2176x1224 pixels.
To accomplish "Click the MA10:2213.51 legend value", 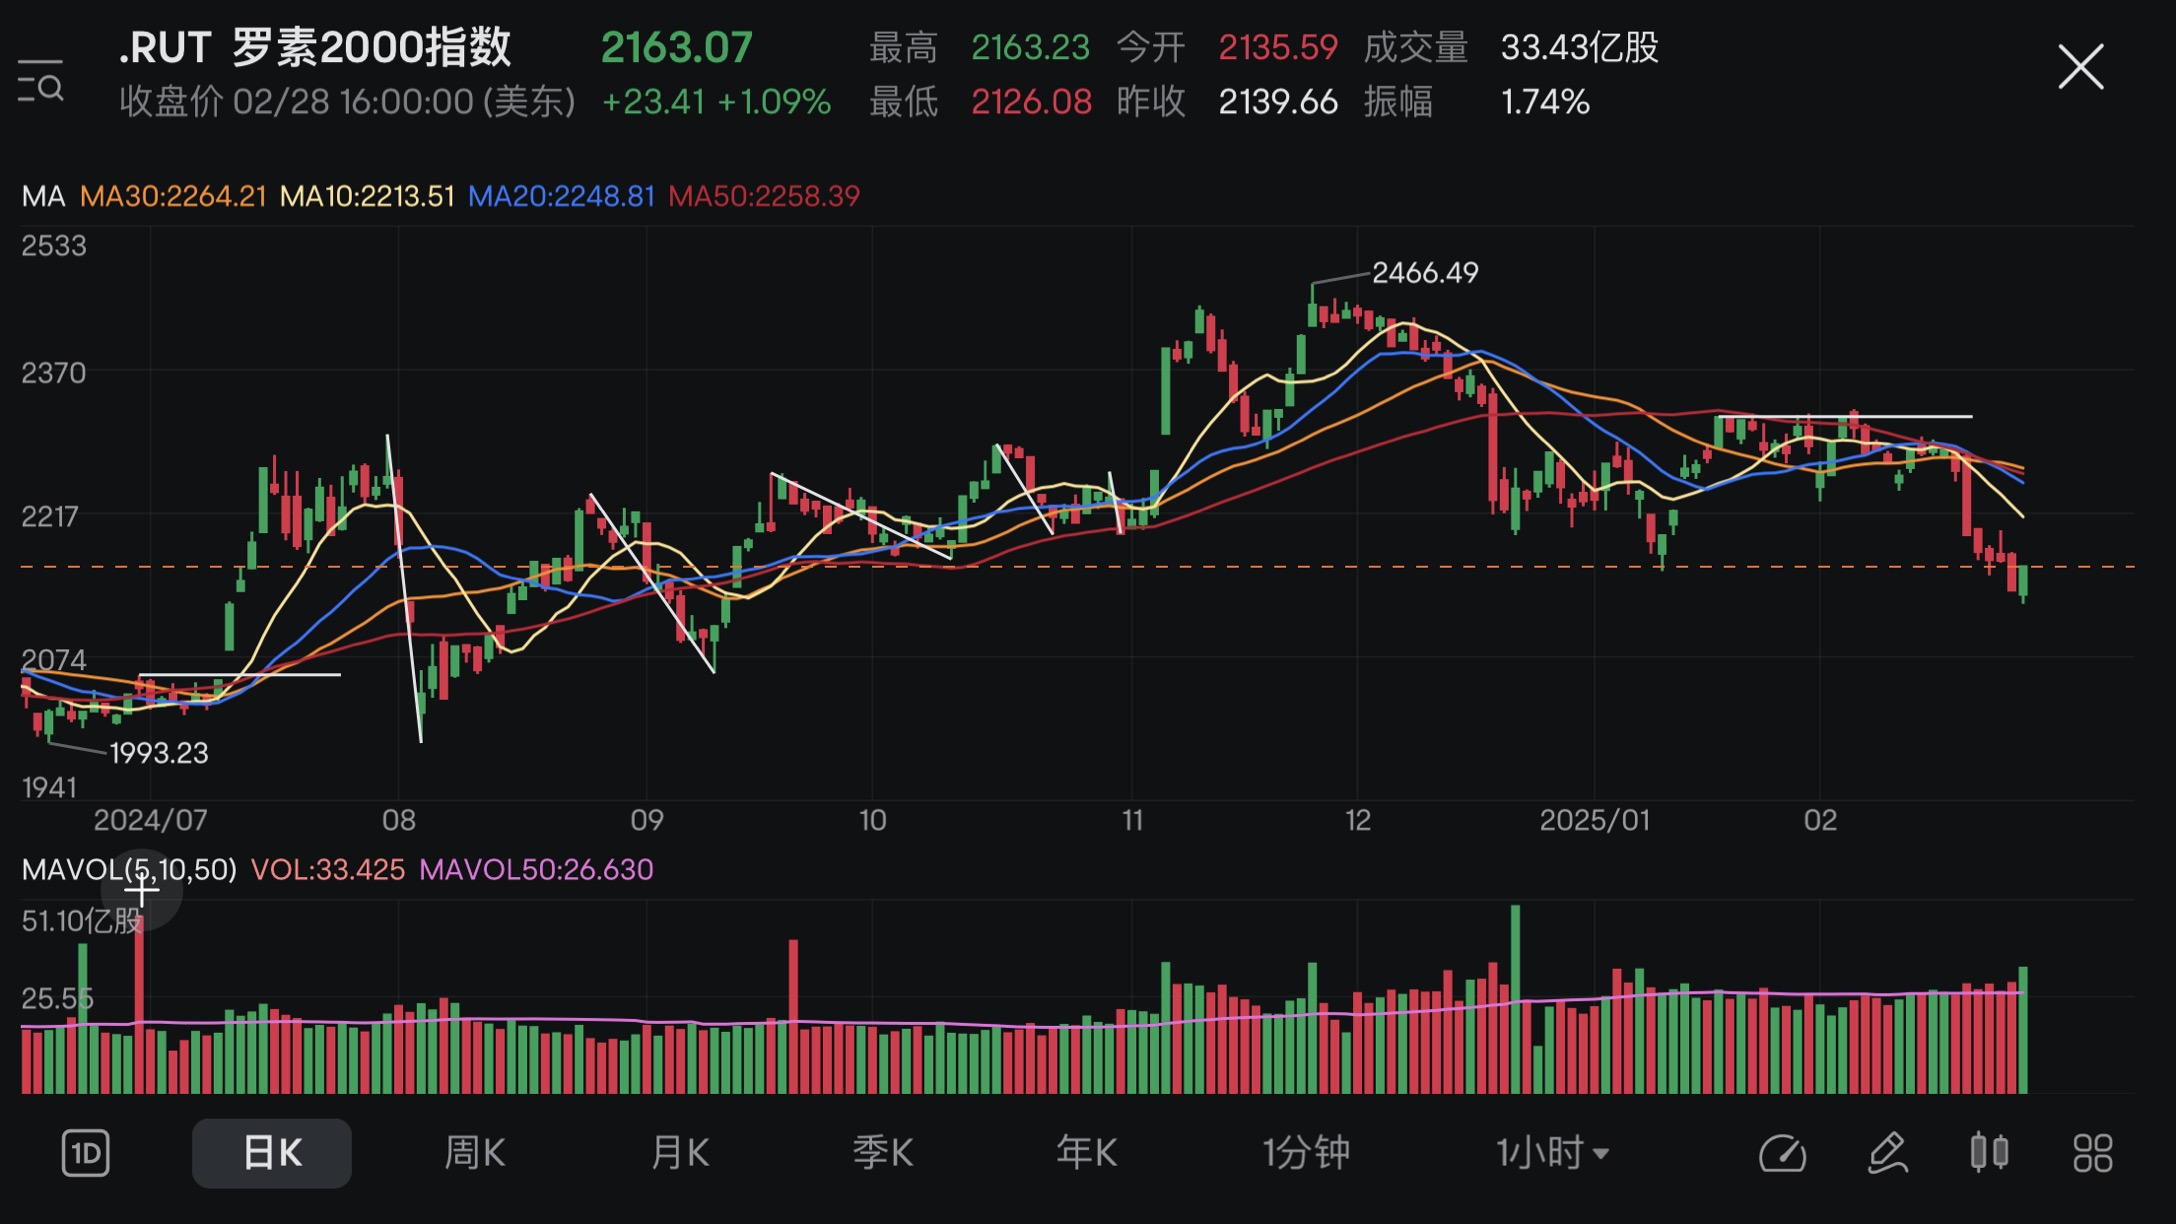I will [367, 196].
